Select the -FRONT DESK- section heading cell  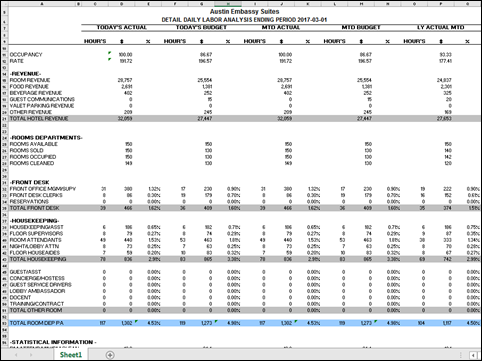tap(30, 182)
